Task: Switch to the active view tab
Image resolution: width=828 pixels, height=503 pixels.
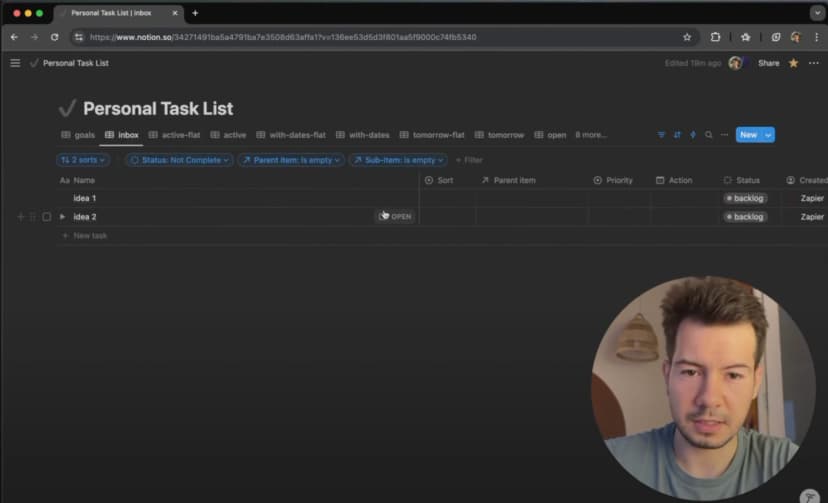Action: tap(229, 135)
